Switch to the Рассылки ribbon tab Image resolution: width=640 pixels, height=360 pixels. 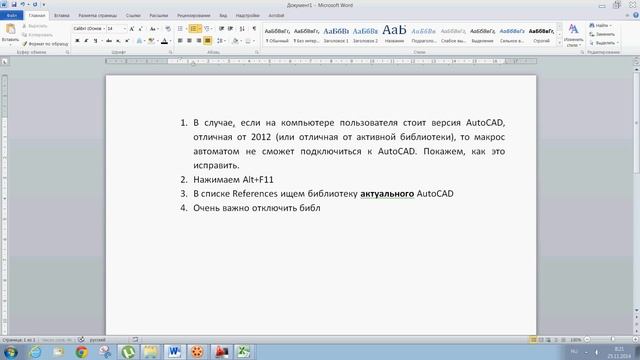coord(158,16)
